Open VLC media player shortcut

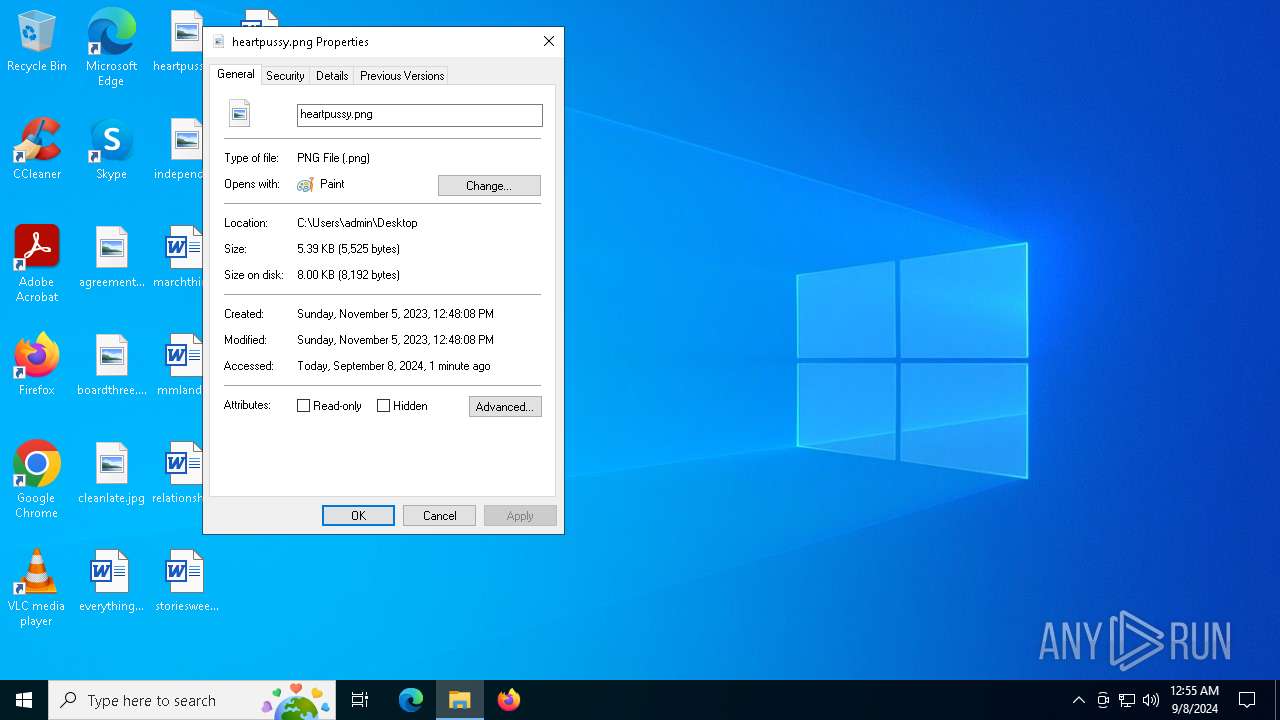[x=37, y=587]
